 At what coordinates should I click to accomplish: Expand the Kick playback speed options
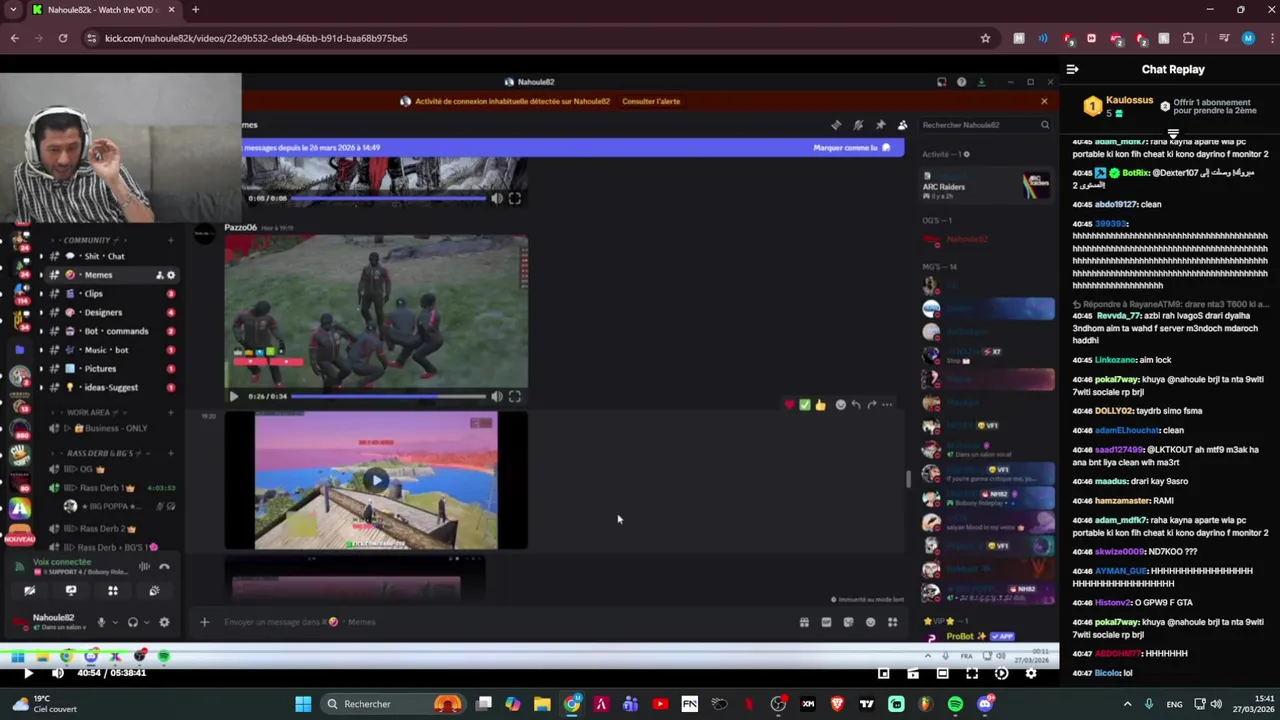[x=1001, y=674]
